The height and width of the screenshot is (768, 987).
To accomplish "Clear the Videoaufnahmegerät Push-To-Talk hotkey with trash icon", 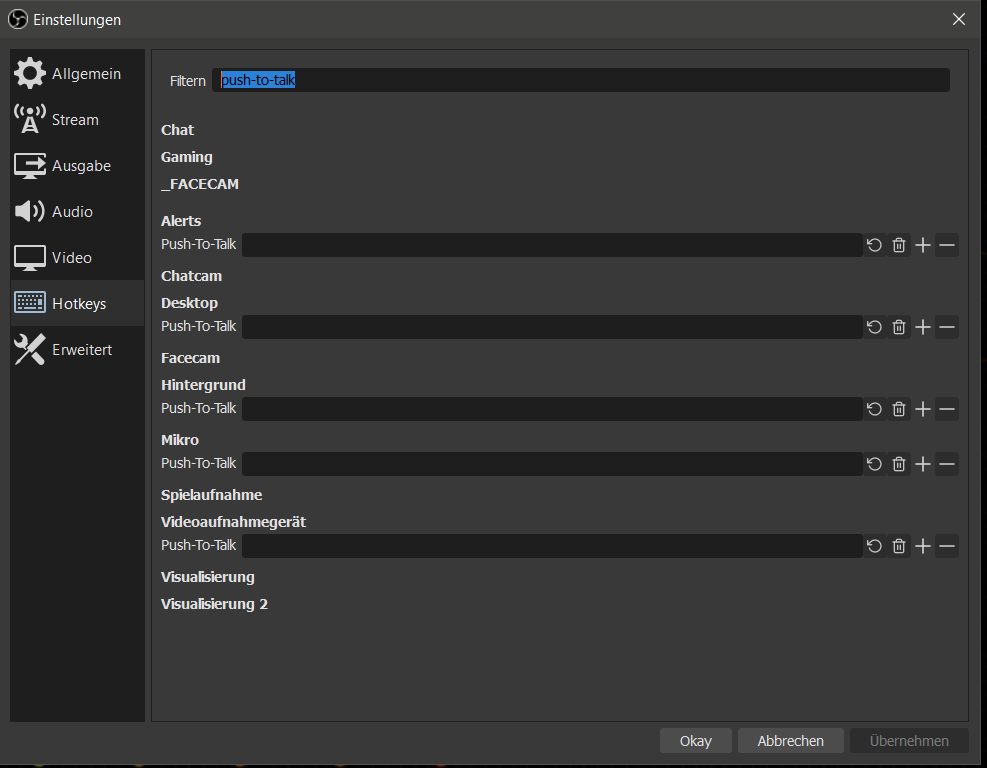I will pos(899,546).
